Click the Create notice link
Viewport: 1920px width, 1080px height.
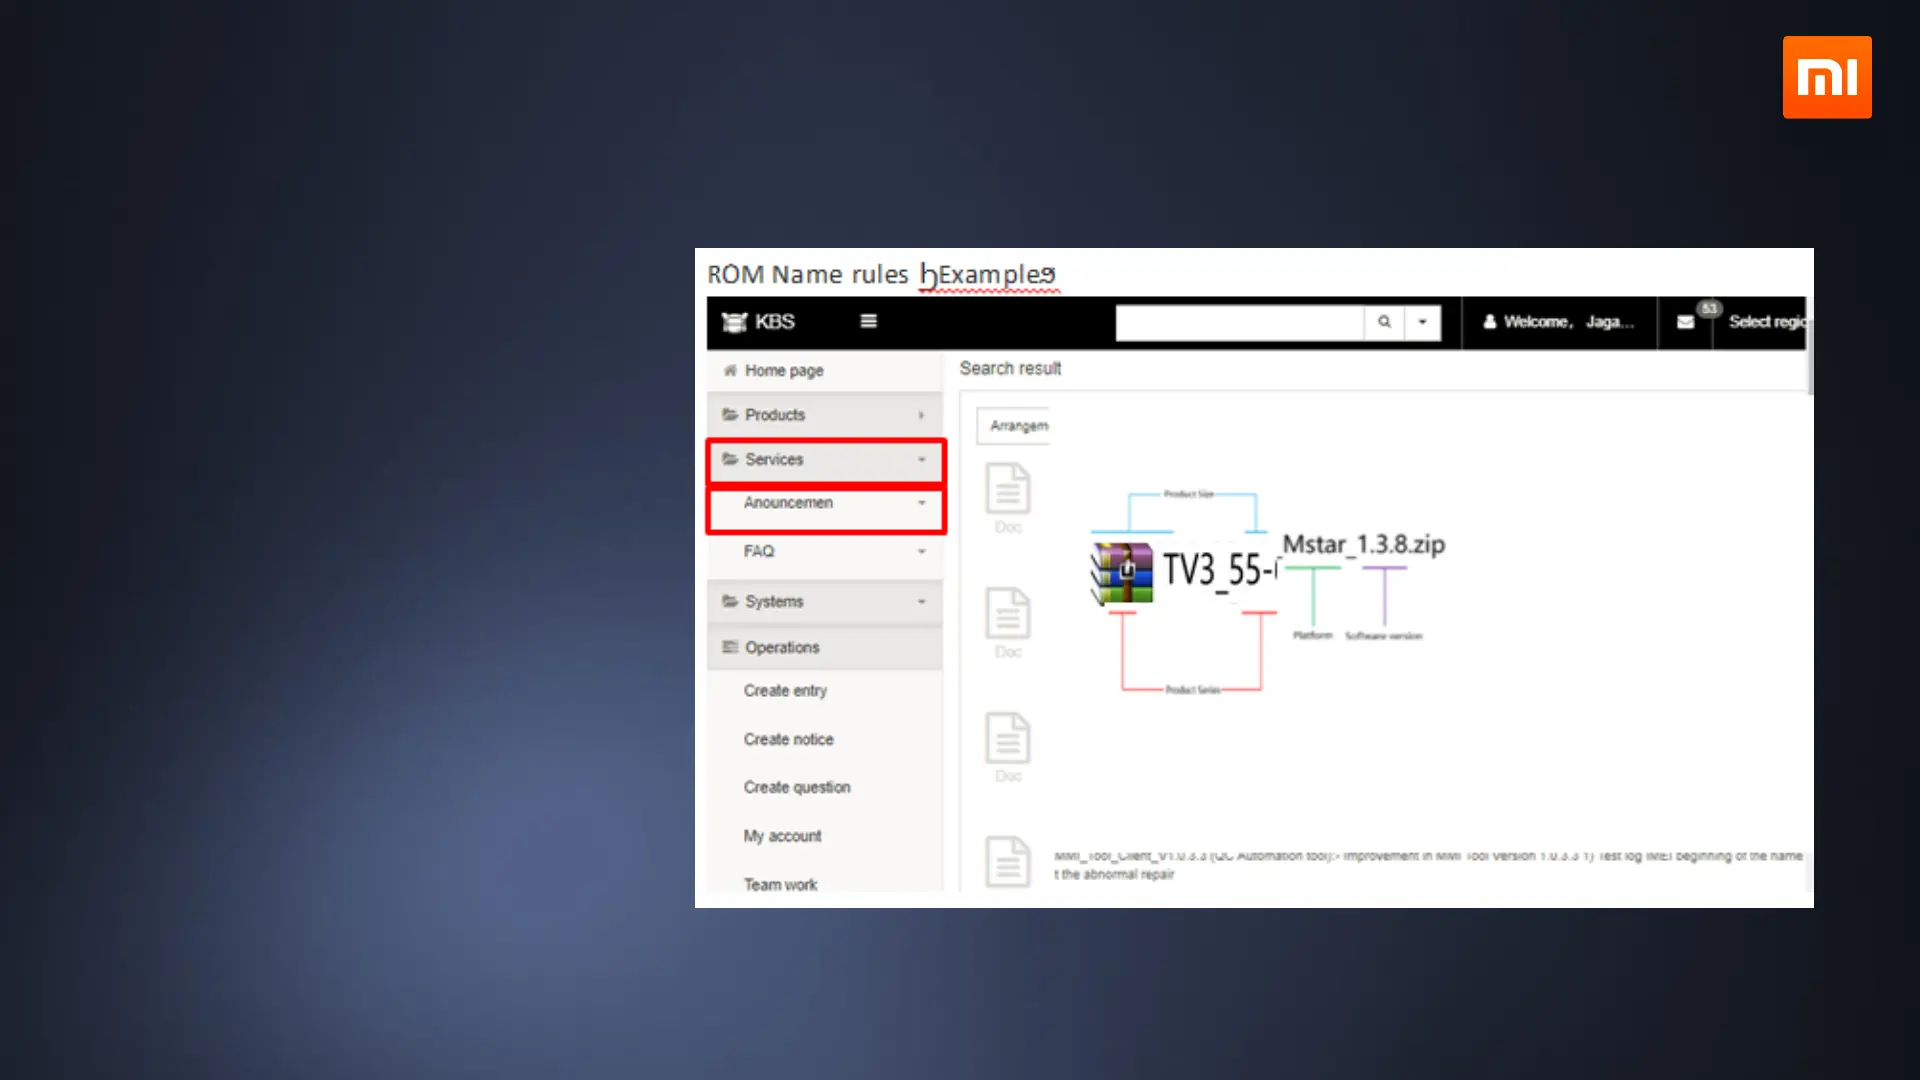pyautogui.click(x=788, y=740)
